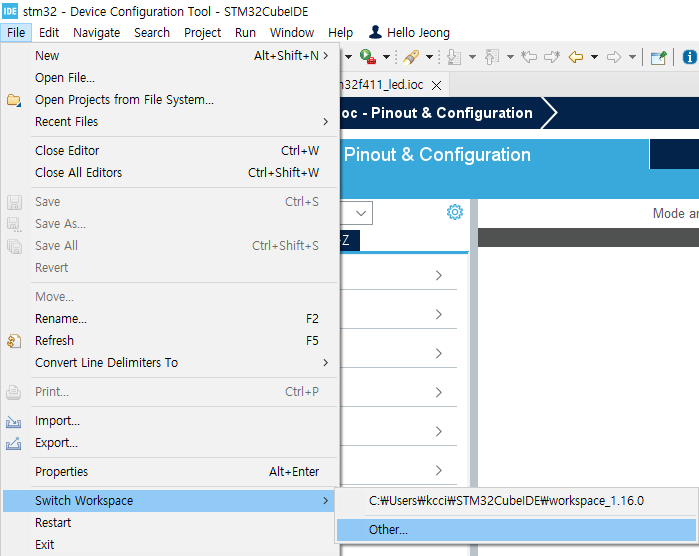Open the Forward history dropdown arrow
Screen dimensions: 699x556
pos(632,57)
